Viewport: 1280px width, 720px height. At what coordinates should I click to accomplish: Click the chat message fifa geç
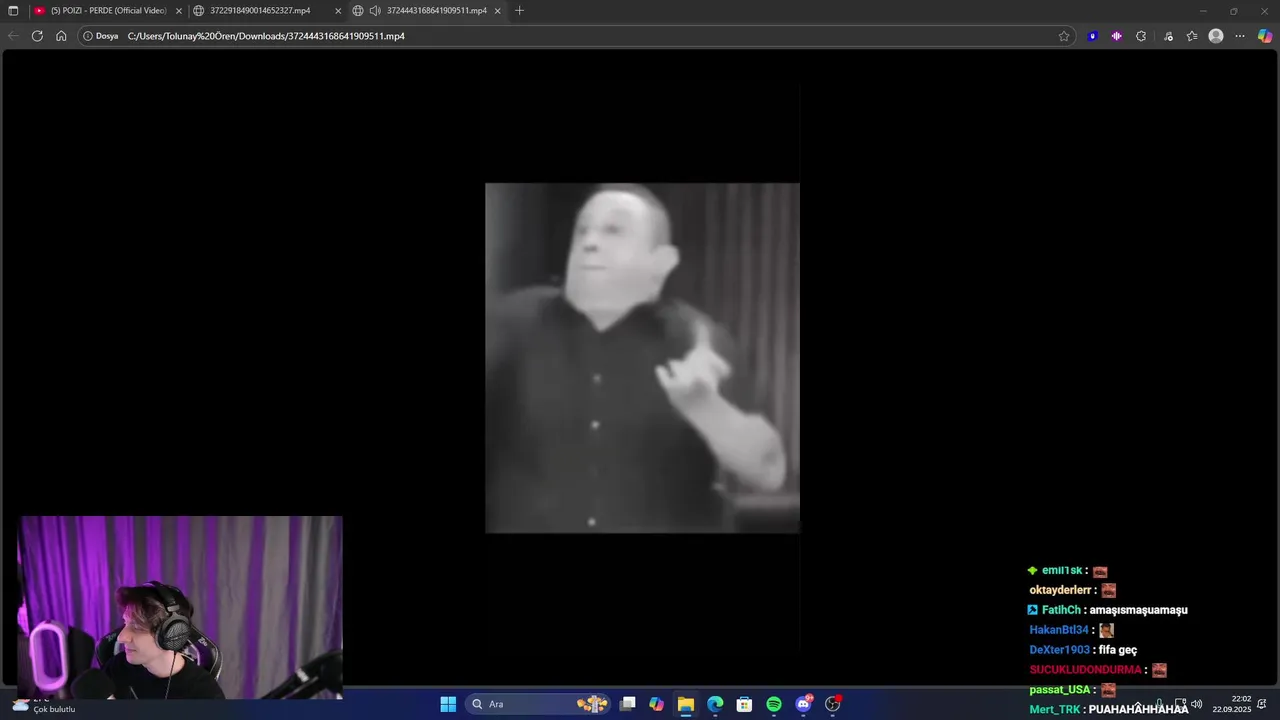(1118, 650)
